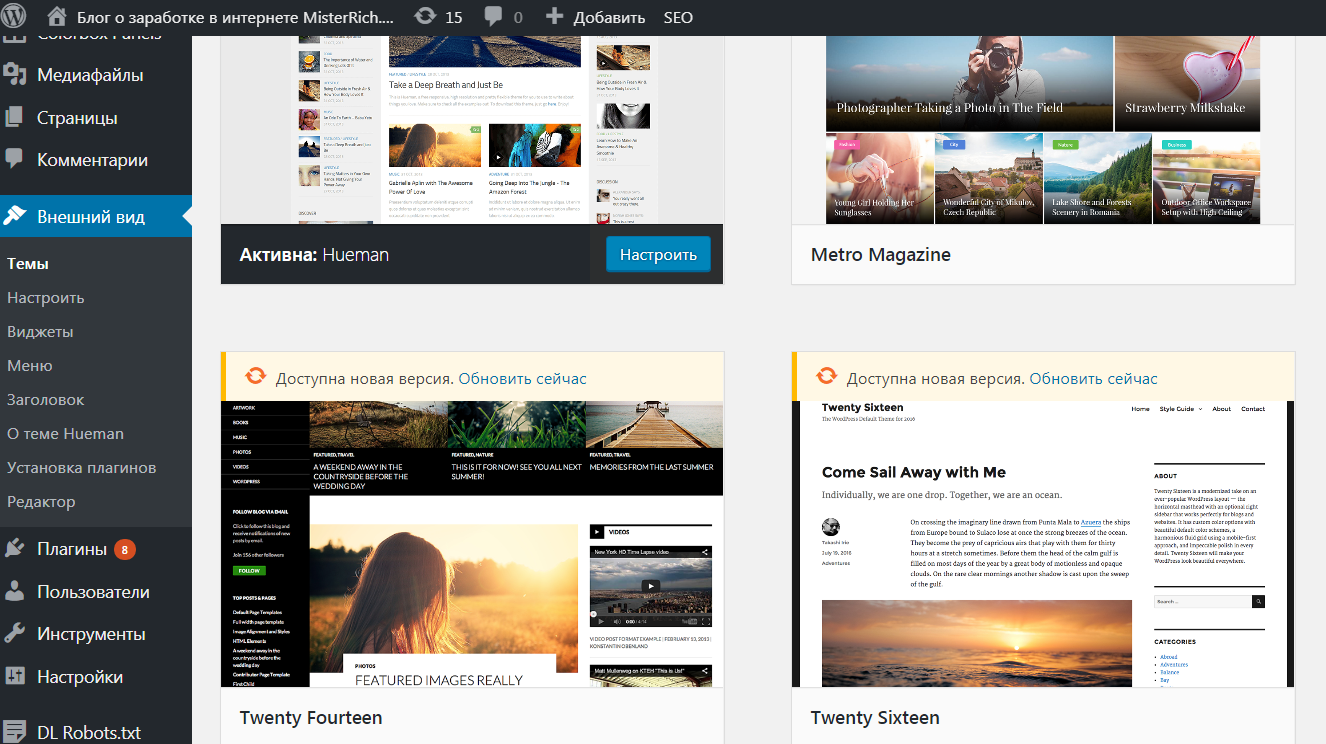Click the home icon for the site
The width and height of the screenshot is (1326, 744).
[x=58, y=17]
